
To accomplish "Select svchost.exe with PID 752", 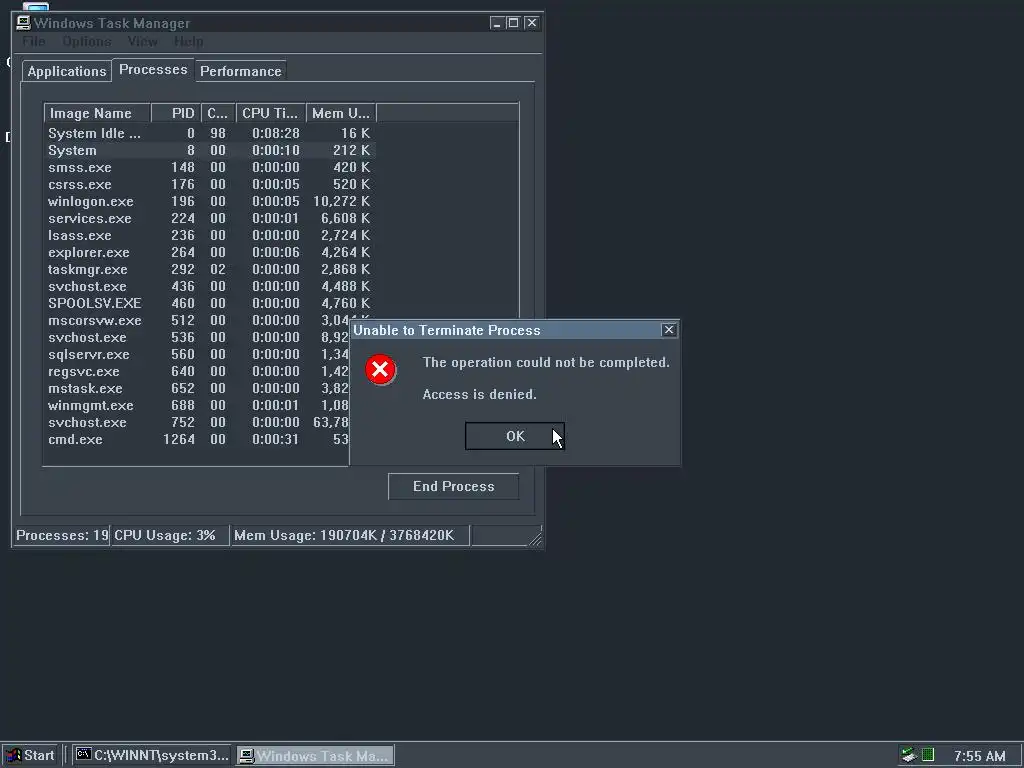I will click(x=197, y=423).
